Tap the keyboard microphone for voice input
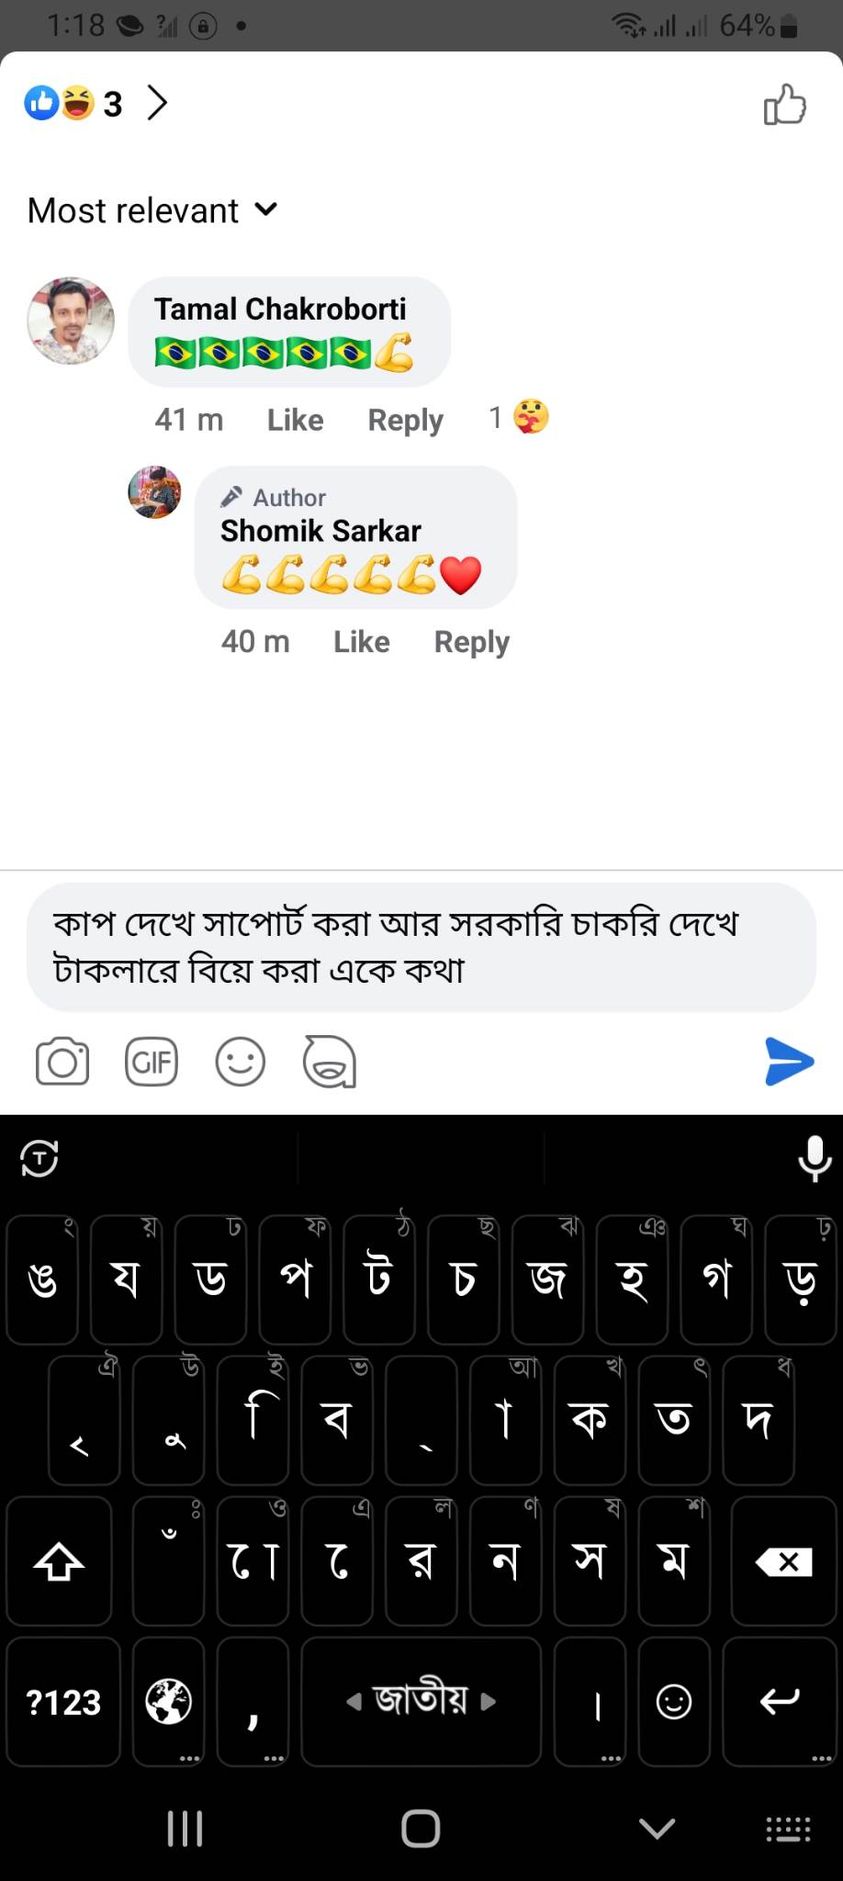 pos(814,1158)
